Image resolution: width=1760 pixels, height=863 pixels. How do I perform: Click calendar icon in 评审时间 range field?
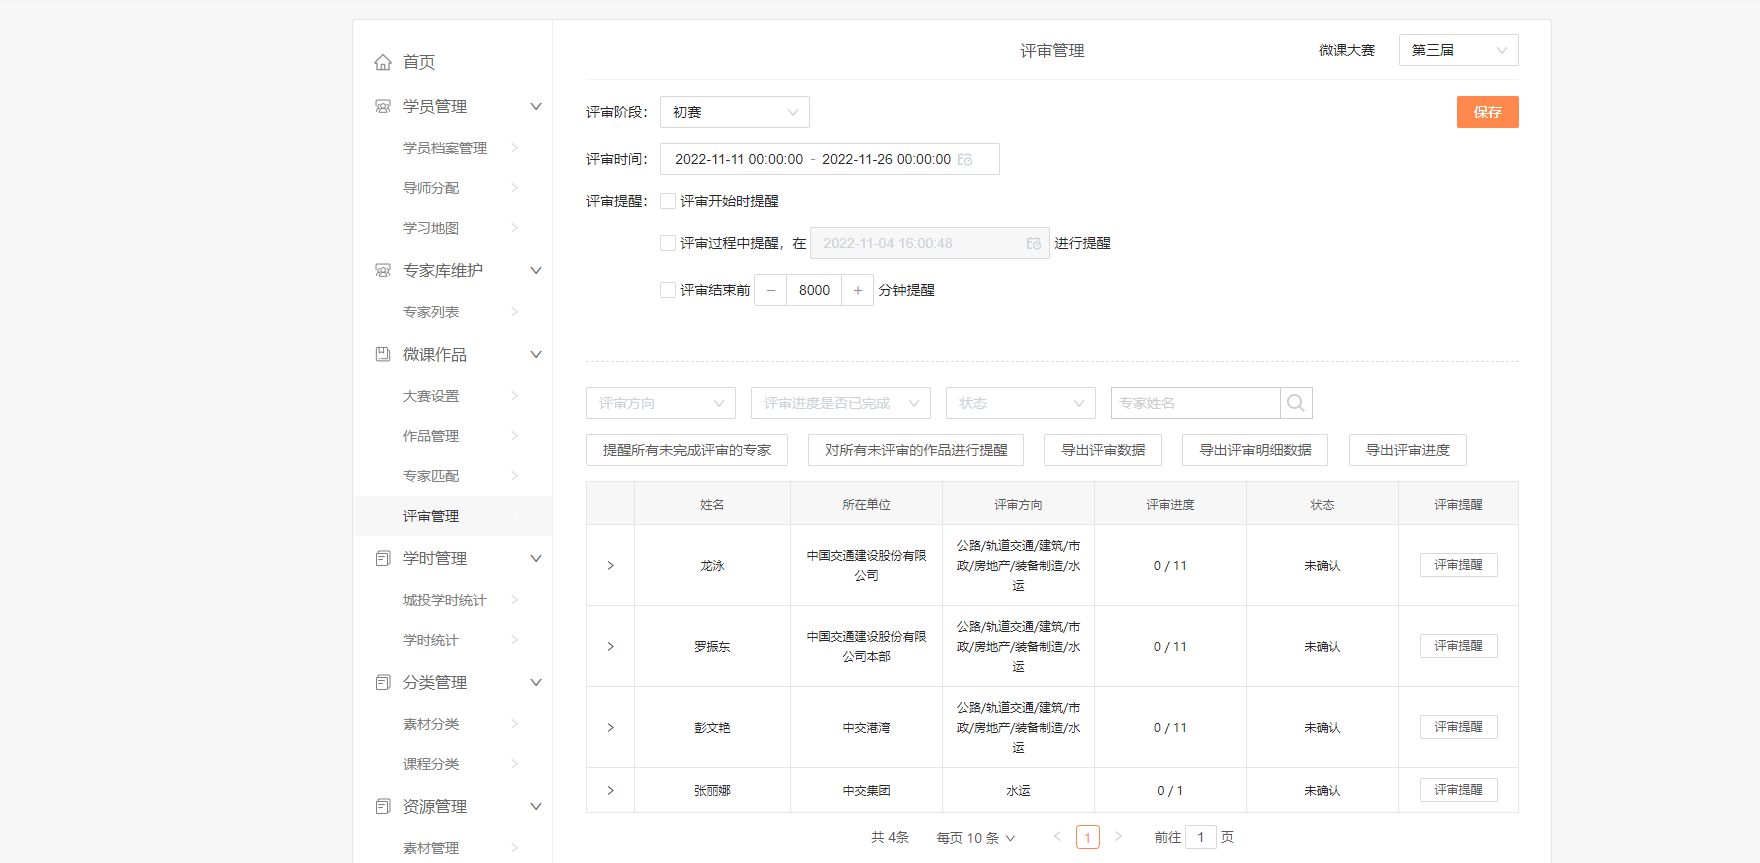(x=965, y=159)
